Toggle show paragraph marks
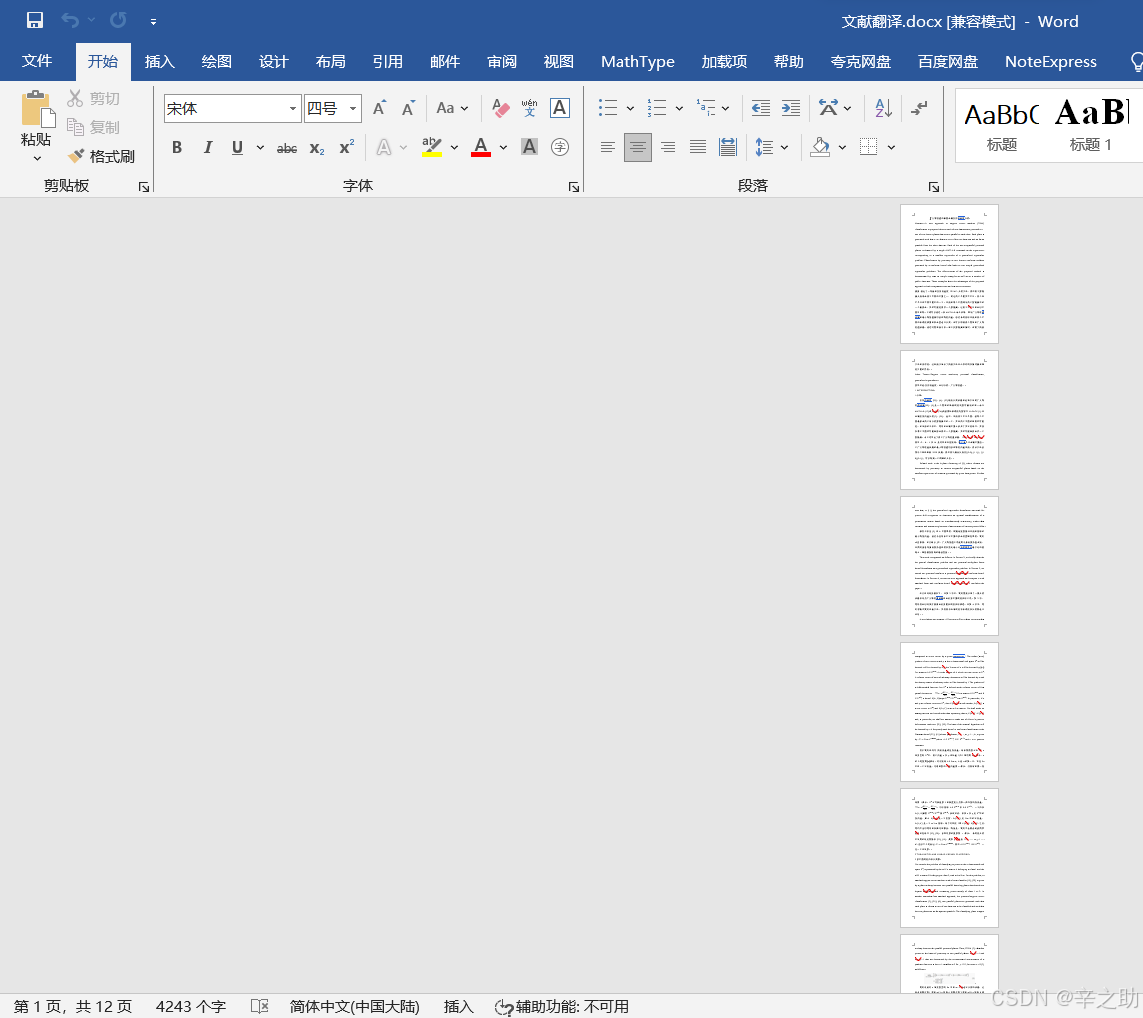 click(920, 109)
